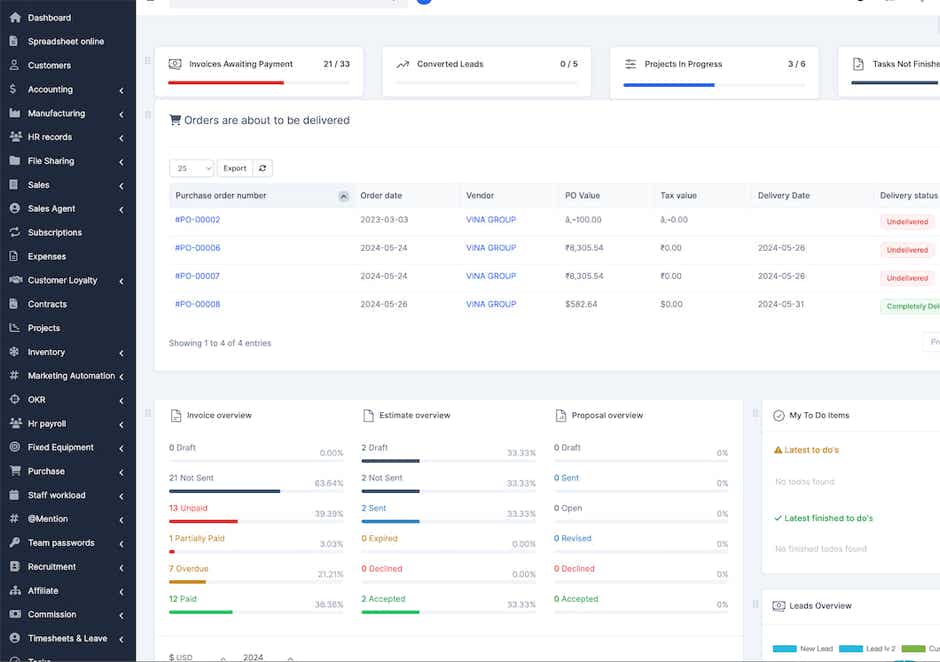The image size is (940, 662).
Task: Click the sort arrow on Purchase order number column
Action: (x=344, y=195)
